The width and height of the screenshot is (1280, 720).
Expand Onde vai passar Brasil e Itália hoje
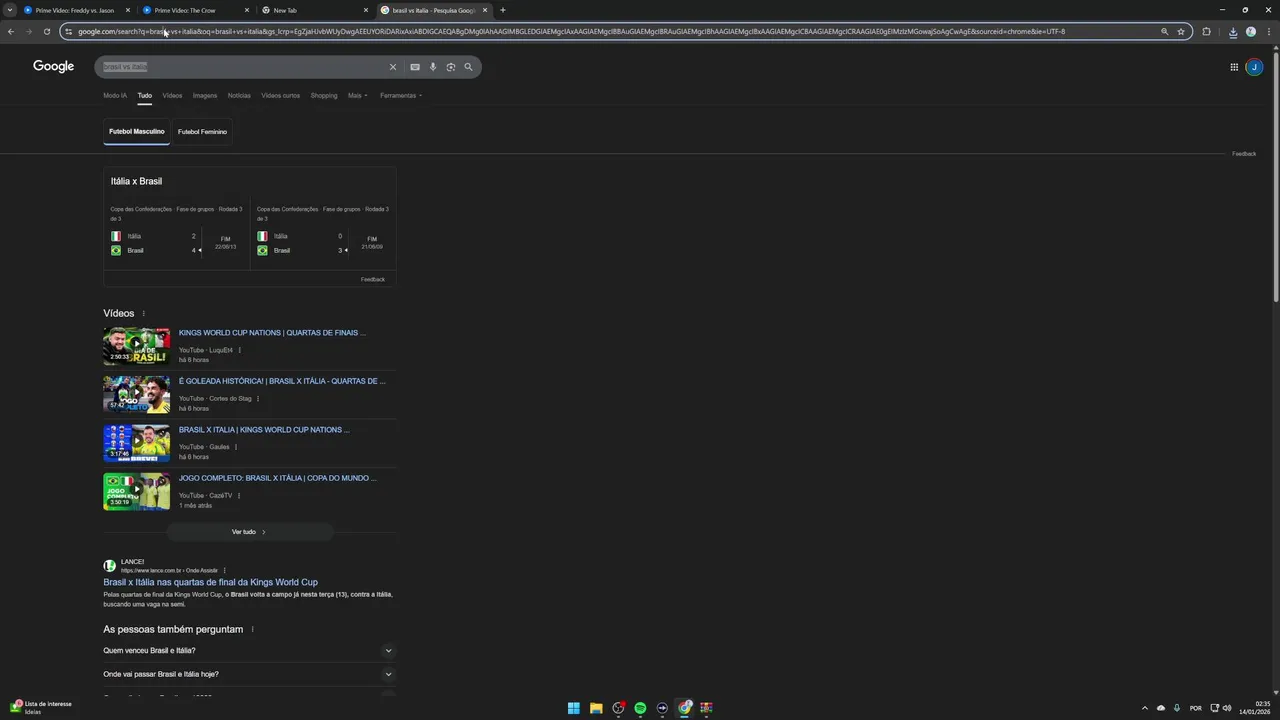coord(249,674)
